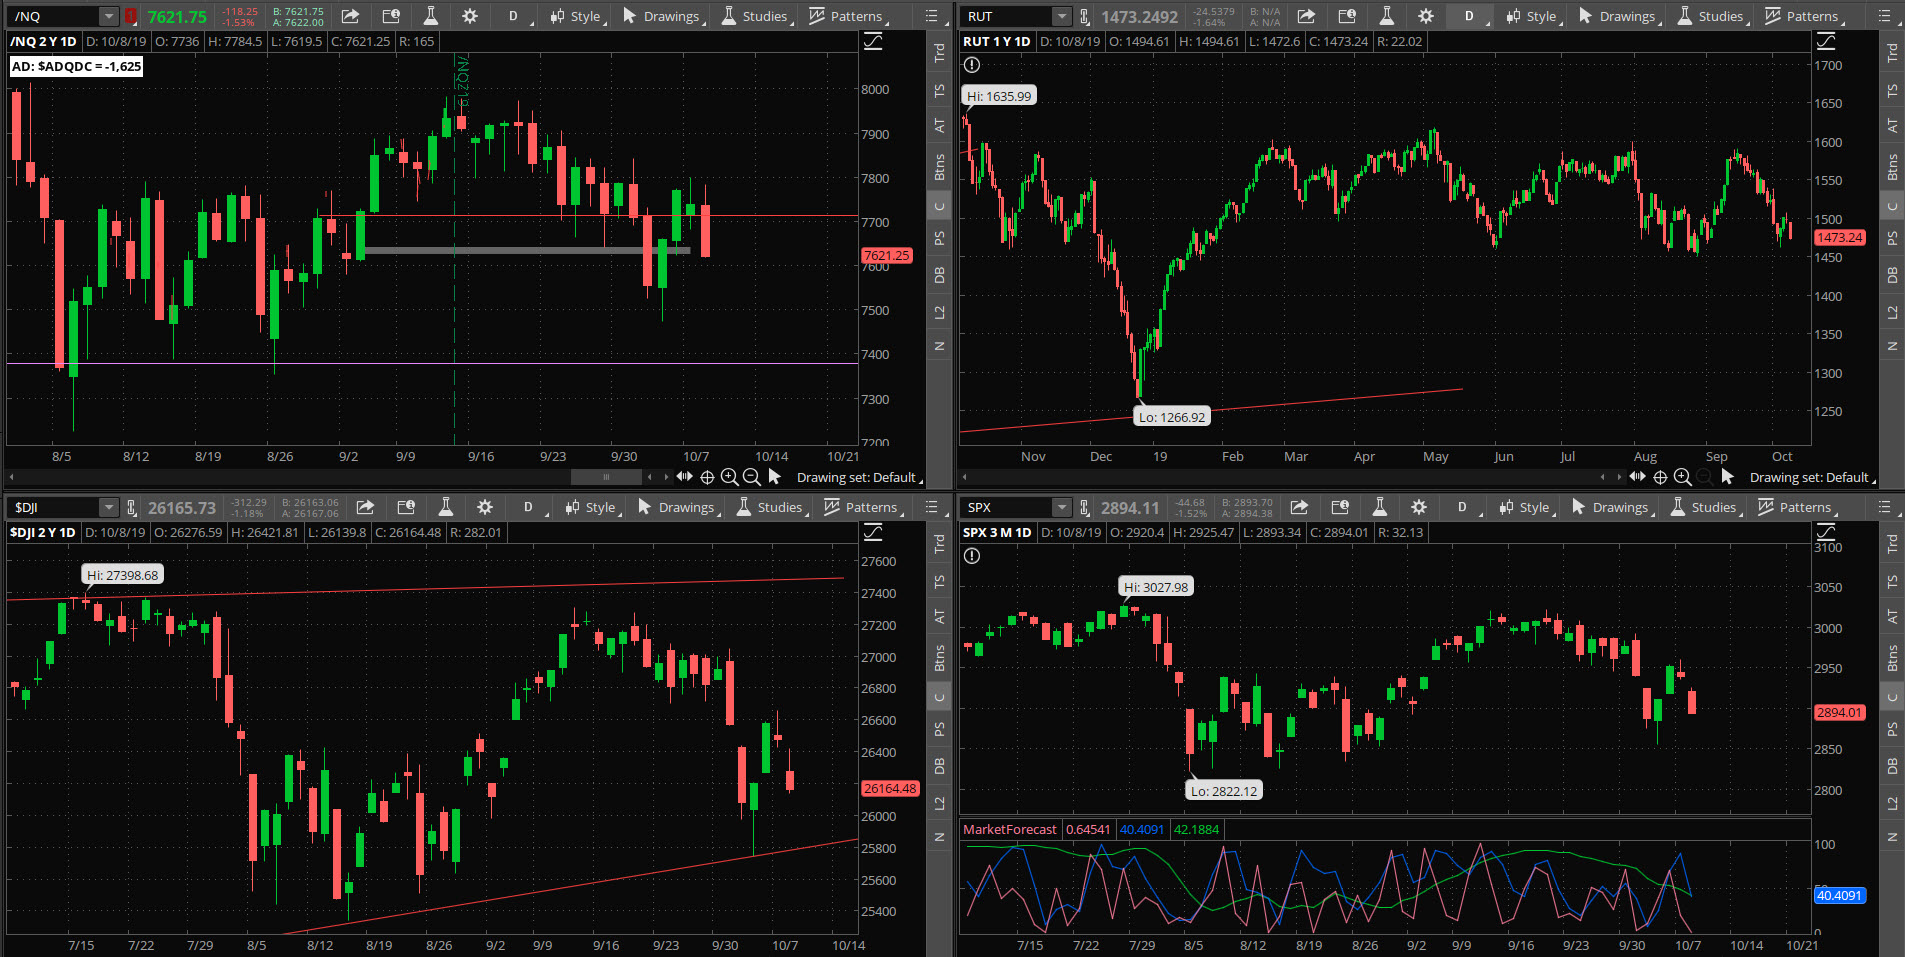Open the /NQ symbol dropdown arrow
This screenshot has height=957, width=1905.
[109, 16]
